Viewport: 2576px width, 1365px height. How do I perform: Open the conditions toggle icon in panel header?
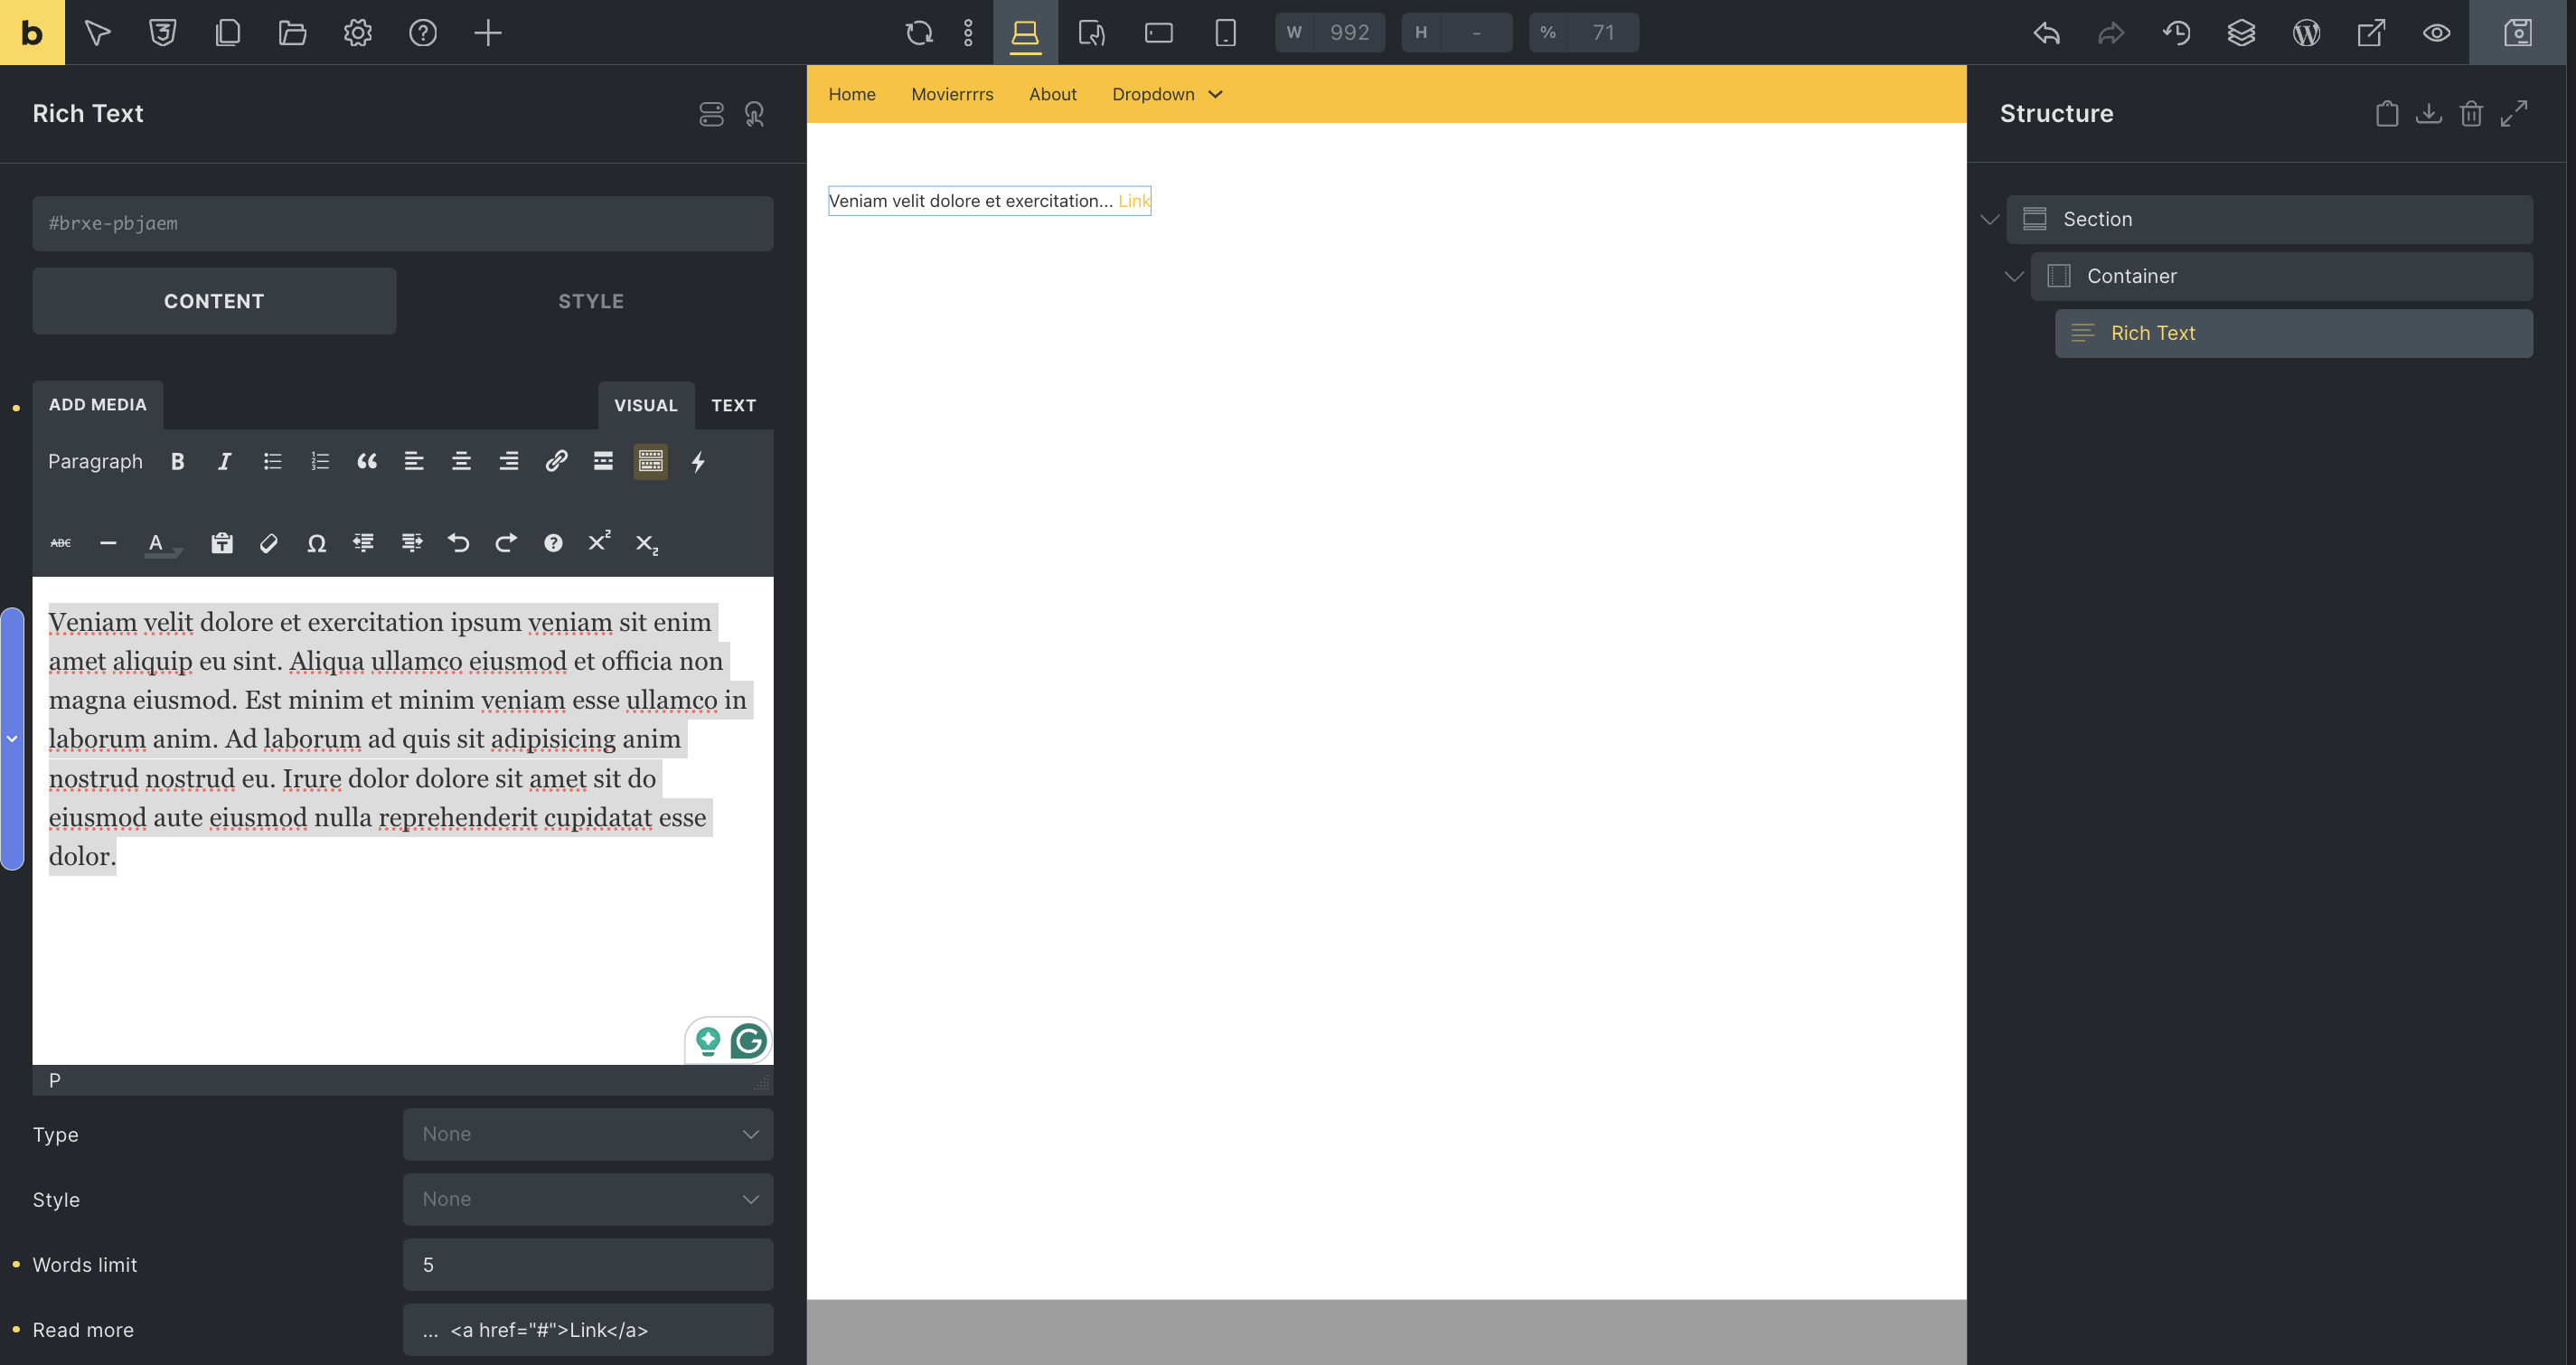click(711, 114)
